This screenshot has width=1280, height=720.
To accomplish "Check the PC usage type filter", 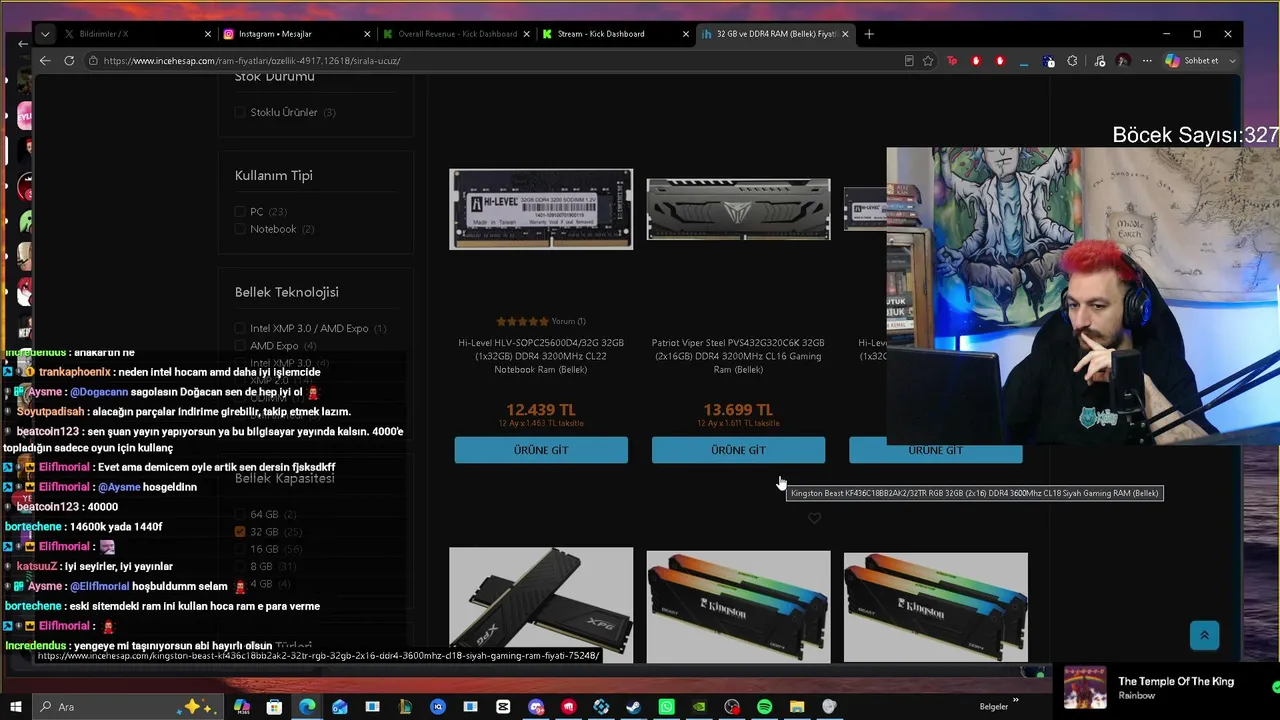I will click(x=240, y=212).
